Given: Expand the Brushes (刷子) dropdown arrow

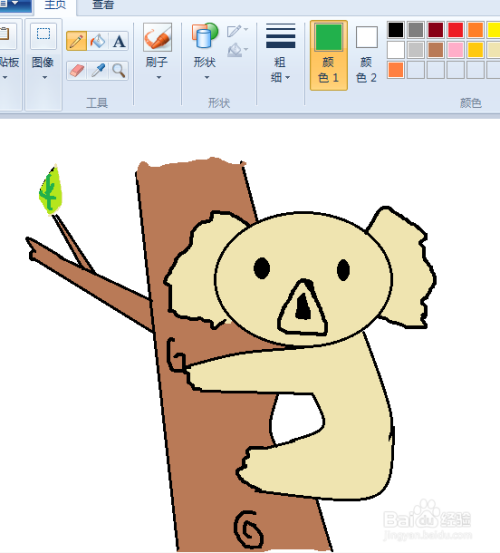Looking at the screenshot, I should (x=158, y=77).
